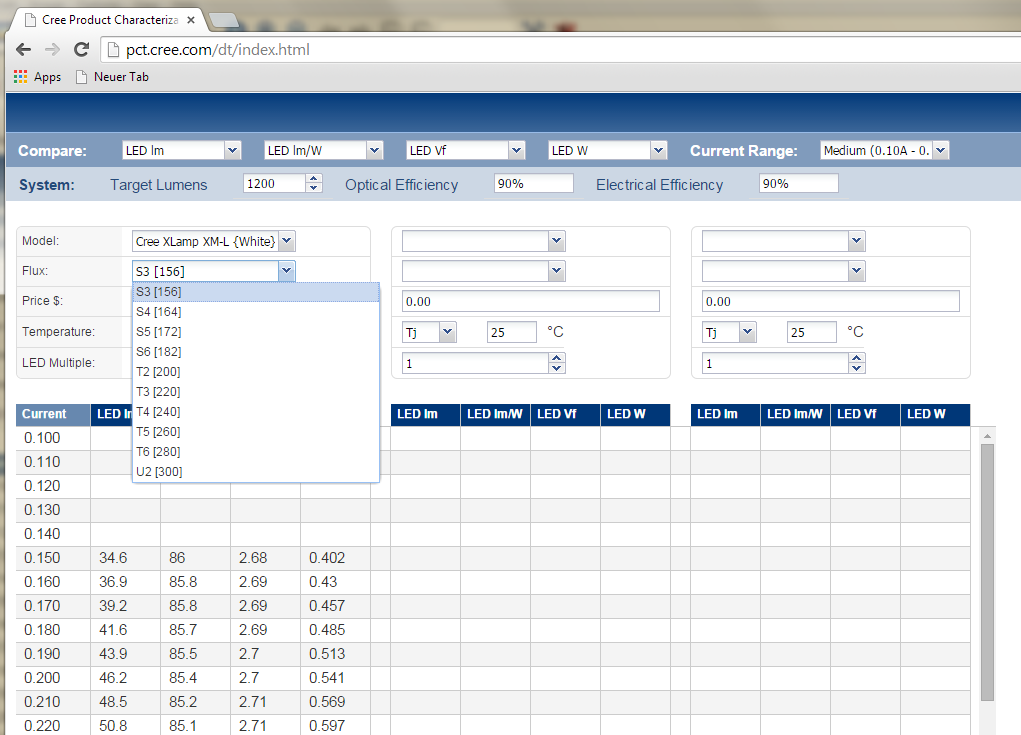Click the third panel's price 0.00 field
The height and width of the screenshot is (735, 1021).
[831, 301]
